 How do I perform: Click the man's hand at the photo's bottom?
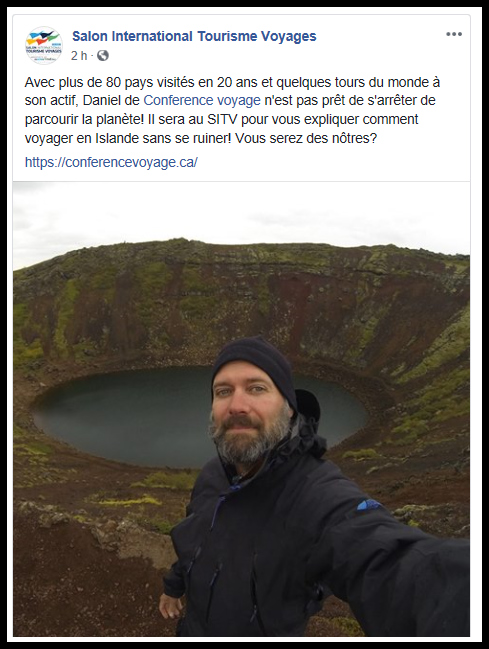171,606
